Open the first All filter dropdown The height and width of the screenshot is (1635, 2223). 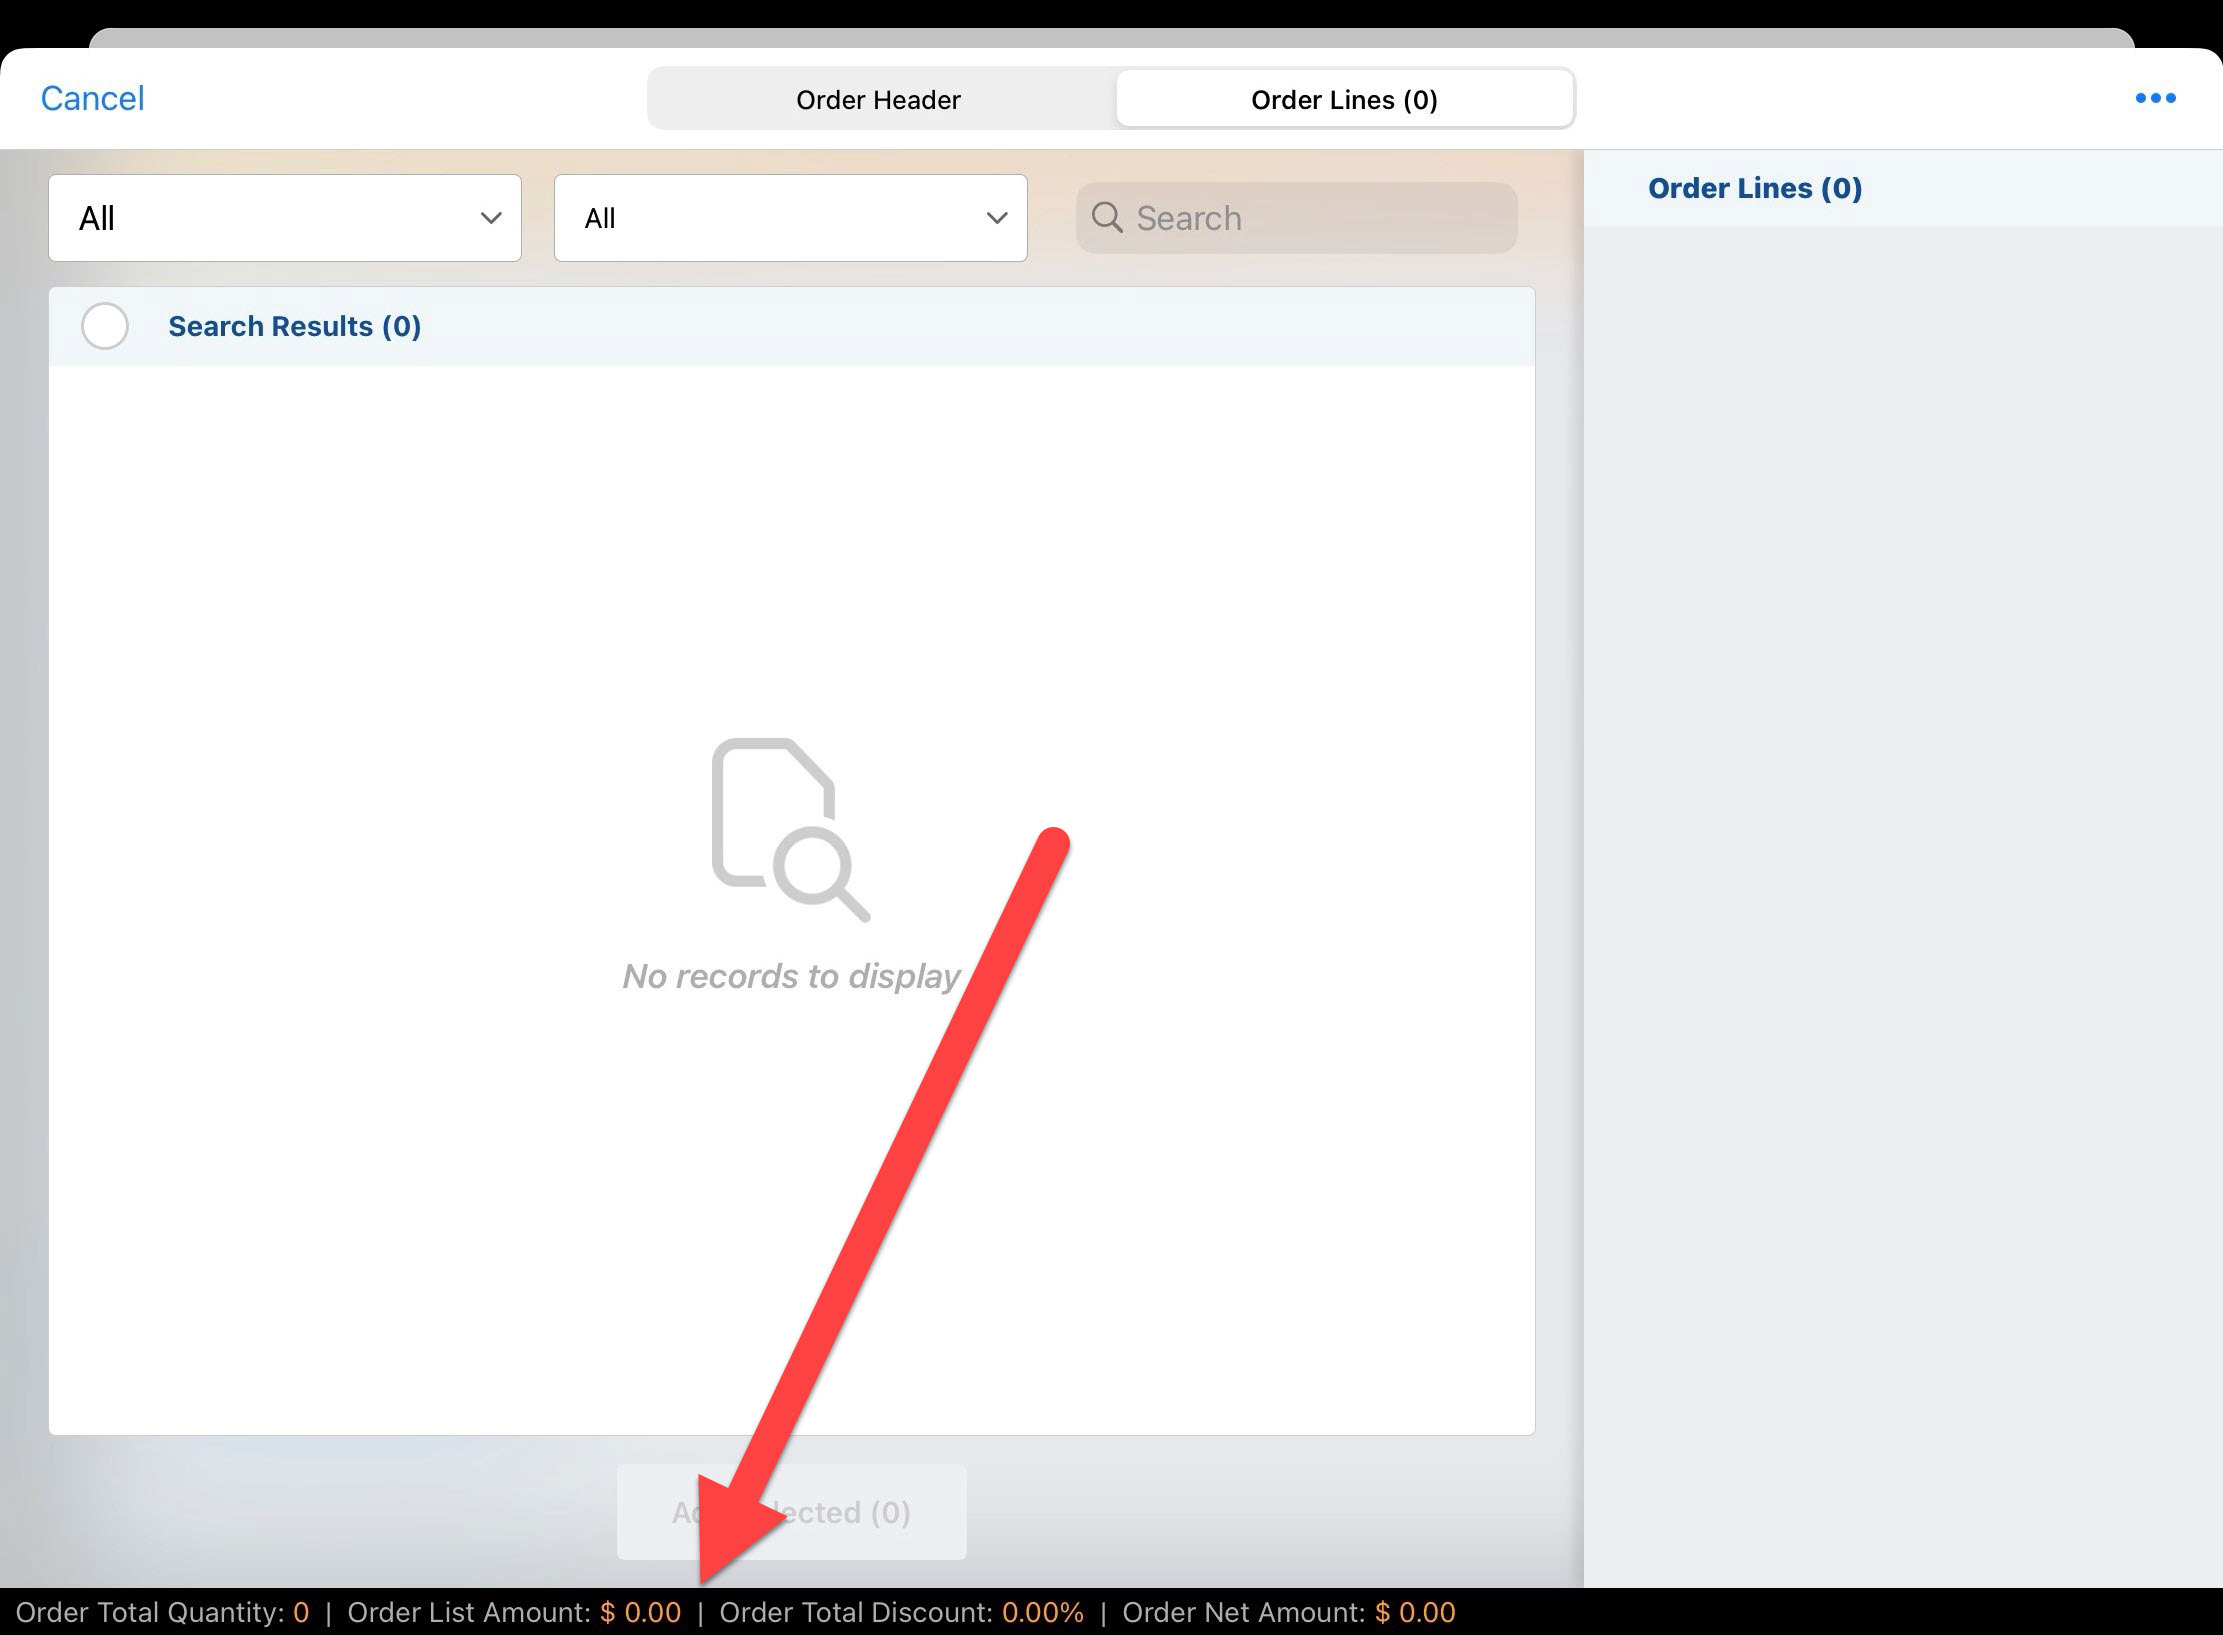pos(284,218)
